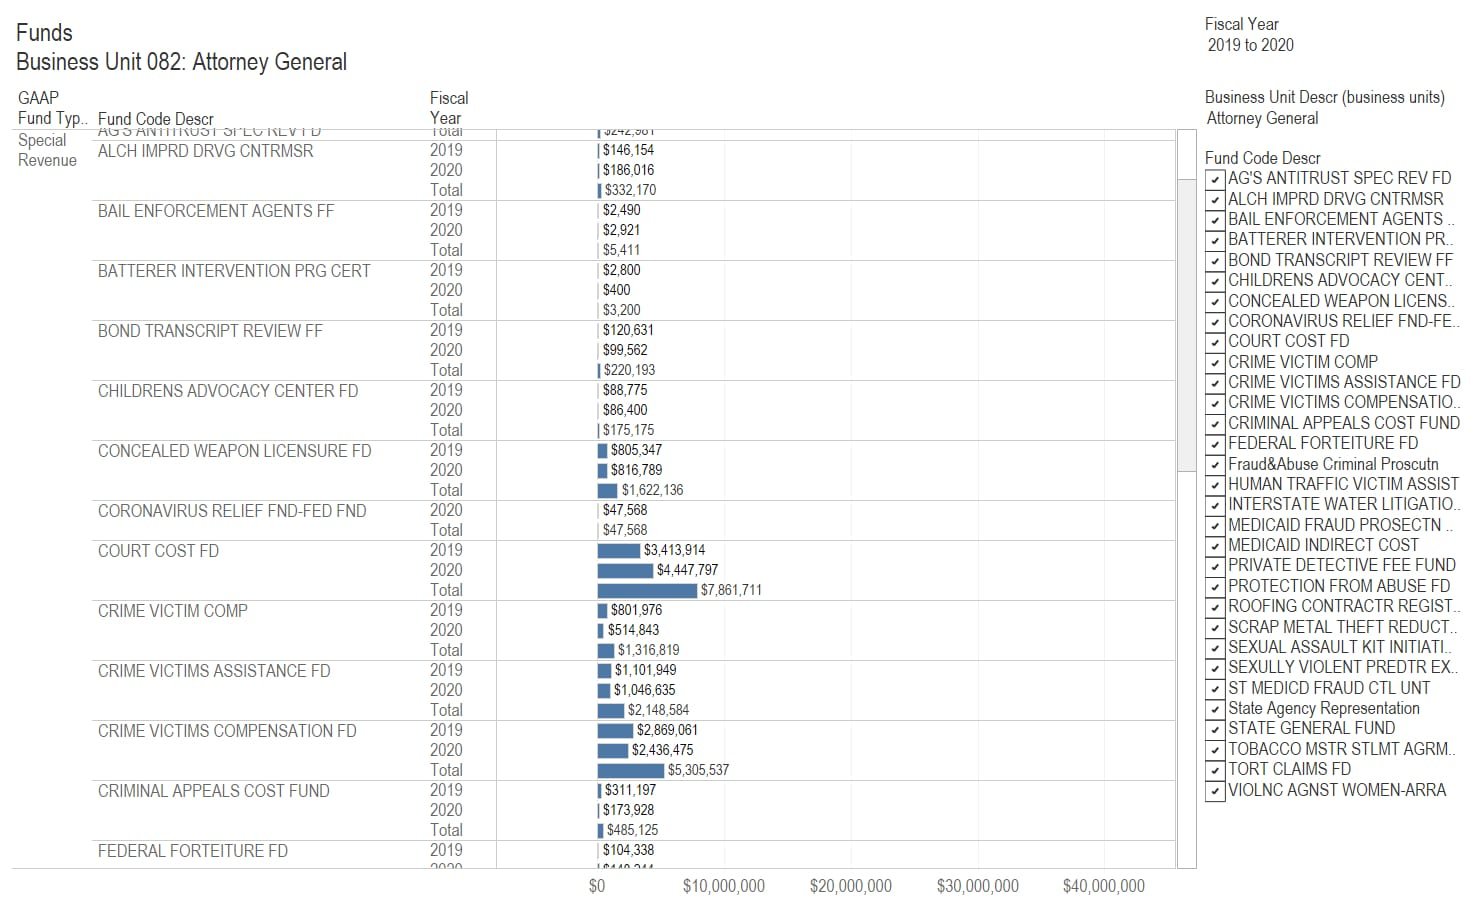Click the Fund Code Descr table column header
The height and width of the screenshot is (911, 1473).
[x=156, y=119]
